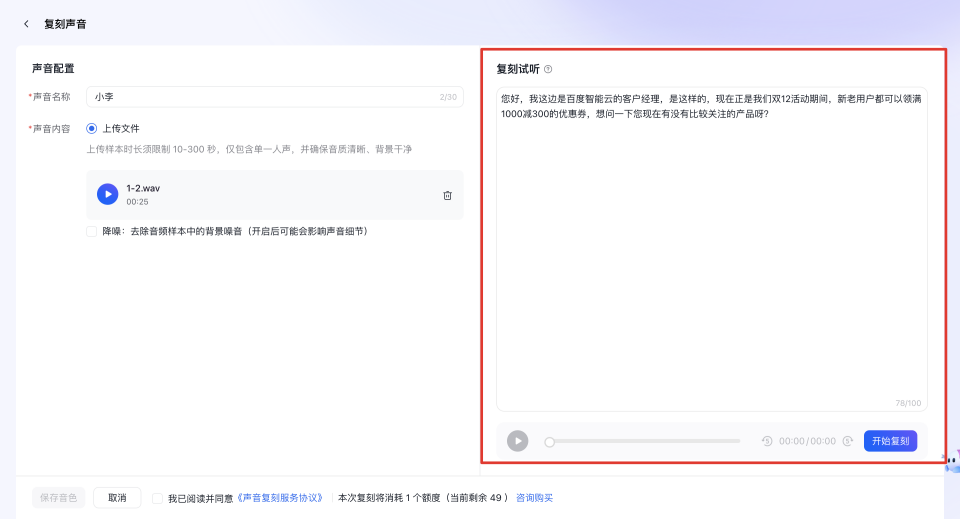960x519 pixels.
Task: Start cloning with the 开始复刻 button
Action: click(x=890, y=441)
